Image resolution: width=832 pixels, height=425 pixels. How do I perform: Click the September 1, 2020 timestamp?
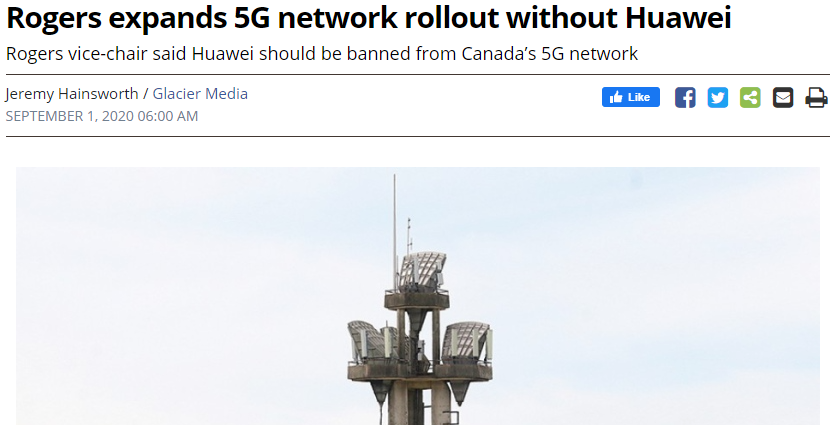pyautogui.click(x=101, y=116)
